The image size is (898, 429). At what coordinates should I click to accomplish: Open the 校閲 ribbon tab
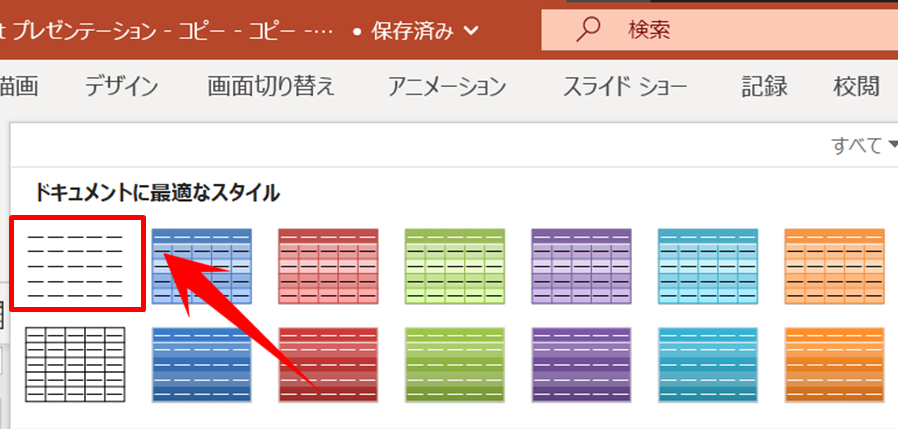pyautogui.click(x=856, y=86)
